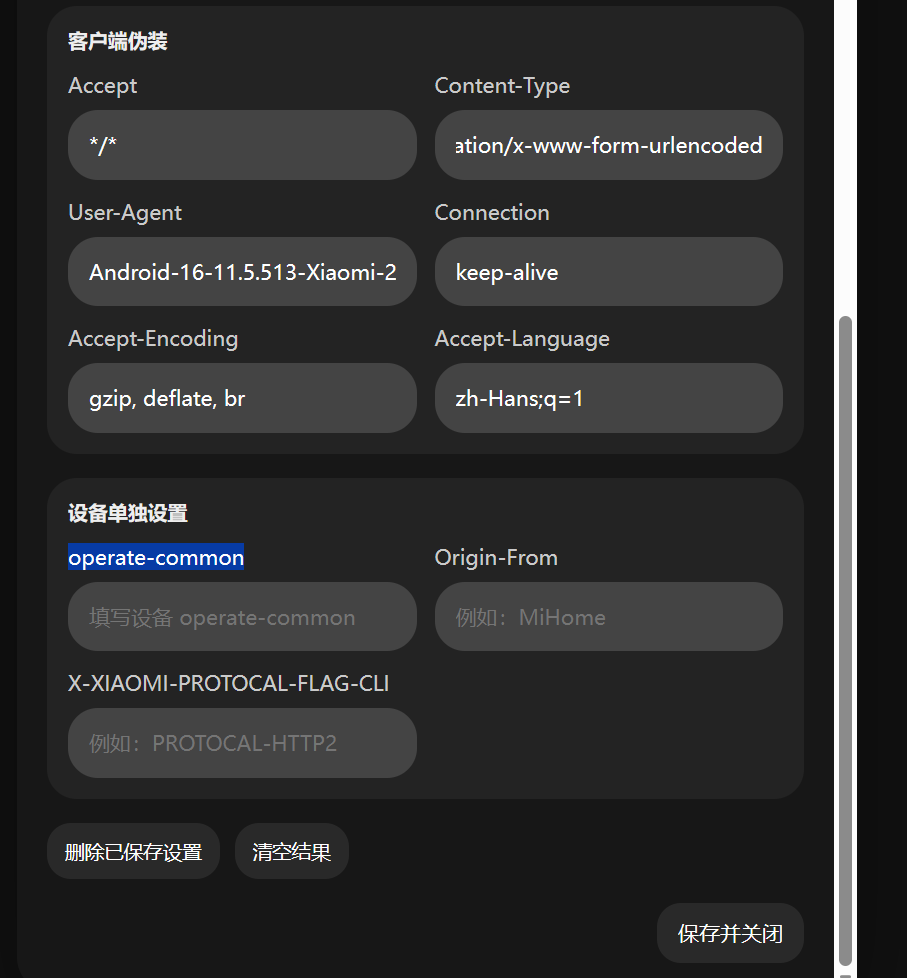Focus the User-Agent field with Android value
The width and height of the screenshot is (907, 978).
pos(242,272)
